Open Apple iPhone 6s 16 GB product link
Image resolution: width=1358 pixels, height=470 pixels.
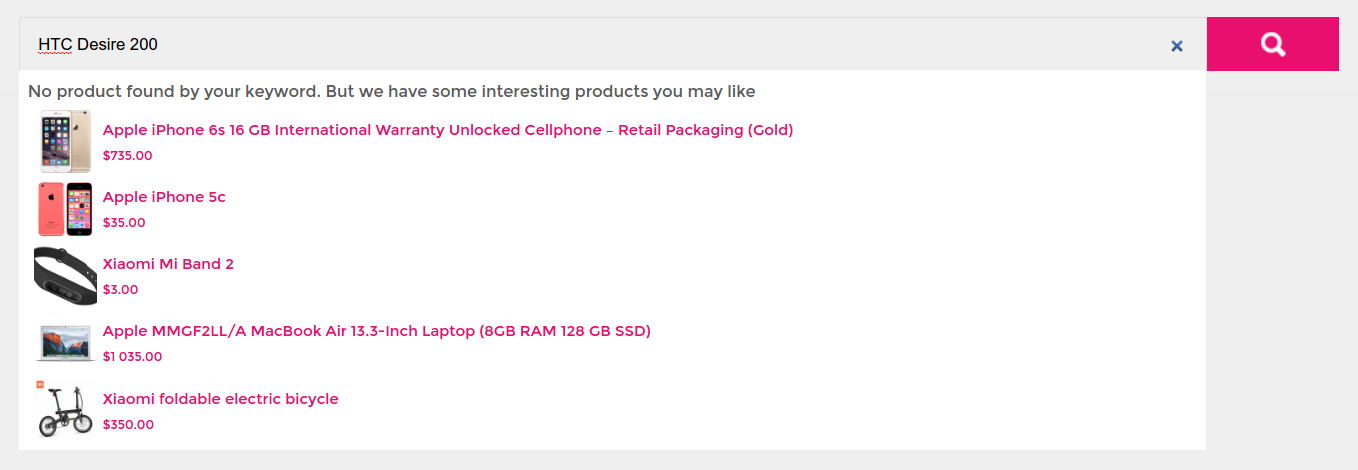[x=448, y=130]
